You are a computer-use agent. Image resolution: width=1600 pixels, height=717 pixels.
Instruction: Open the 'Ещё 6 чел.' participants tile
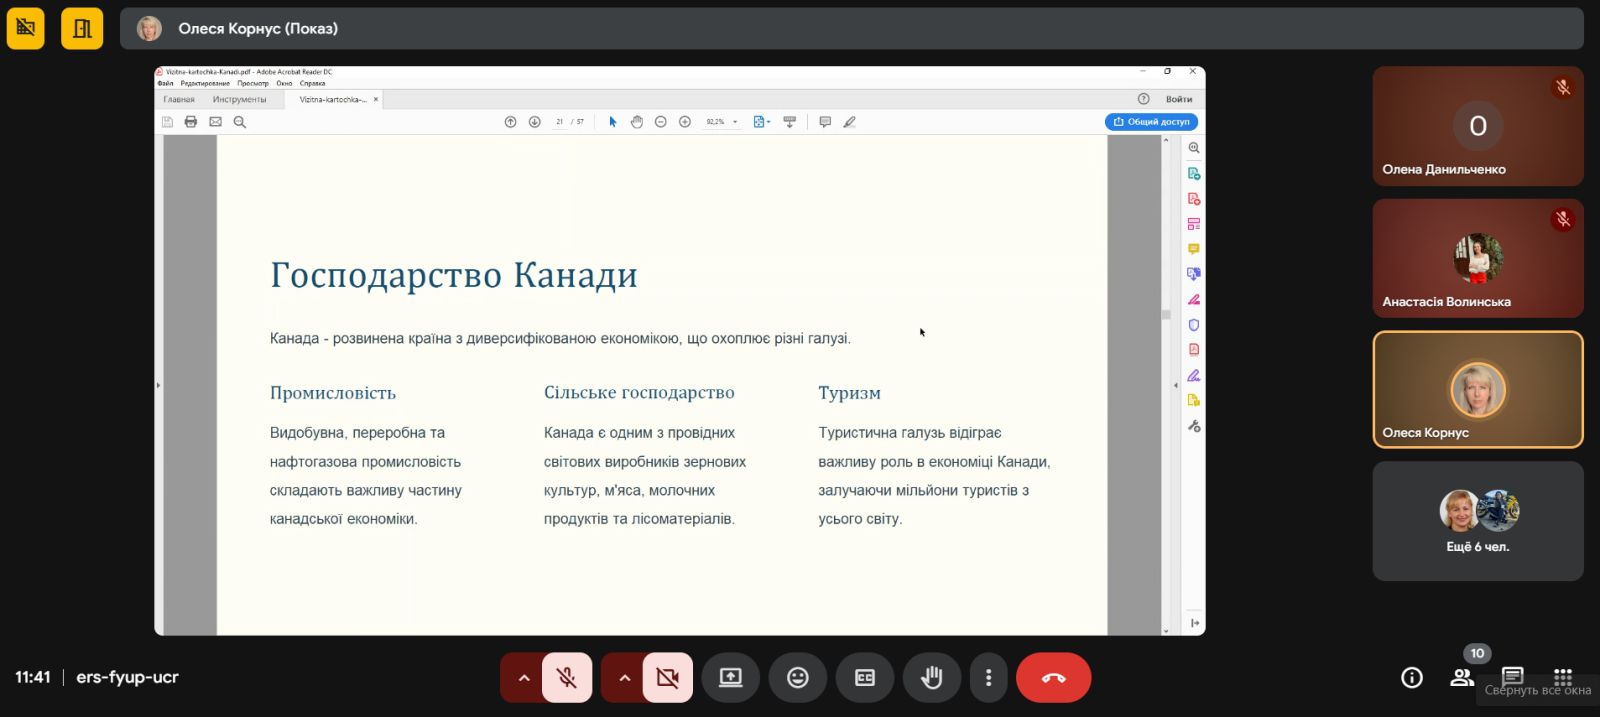(x=1477, y=520)
